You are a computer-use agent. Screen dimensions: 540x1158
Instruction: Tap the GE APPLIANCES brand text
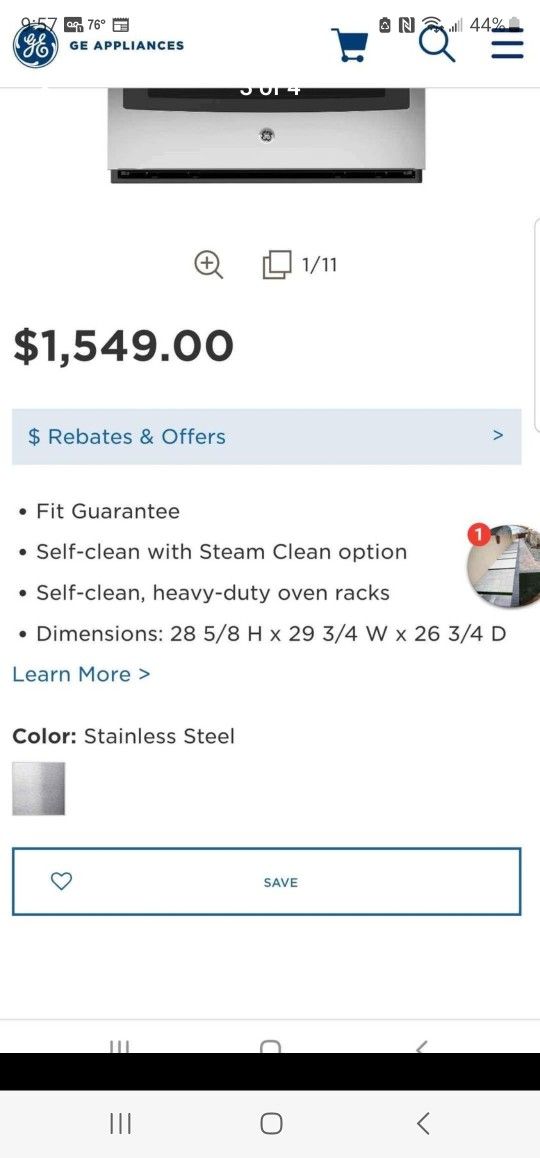(126, 45)
